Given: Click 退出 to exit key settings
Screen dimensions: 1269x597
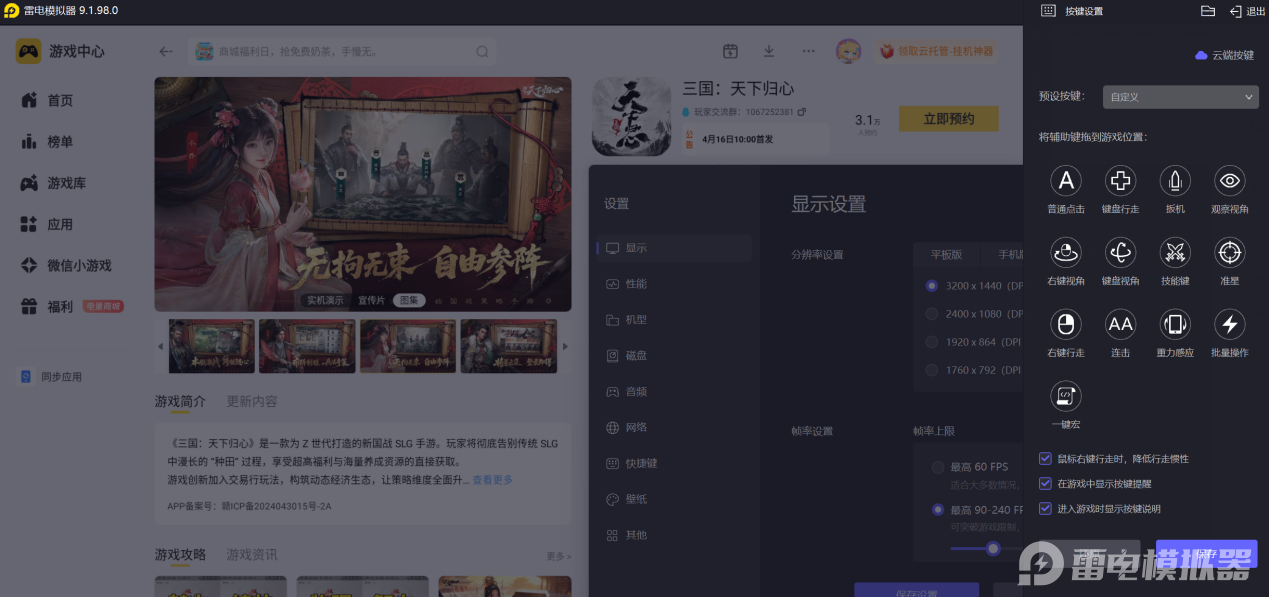Looking at the screenshot, I should coord(1247,12).
